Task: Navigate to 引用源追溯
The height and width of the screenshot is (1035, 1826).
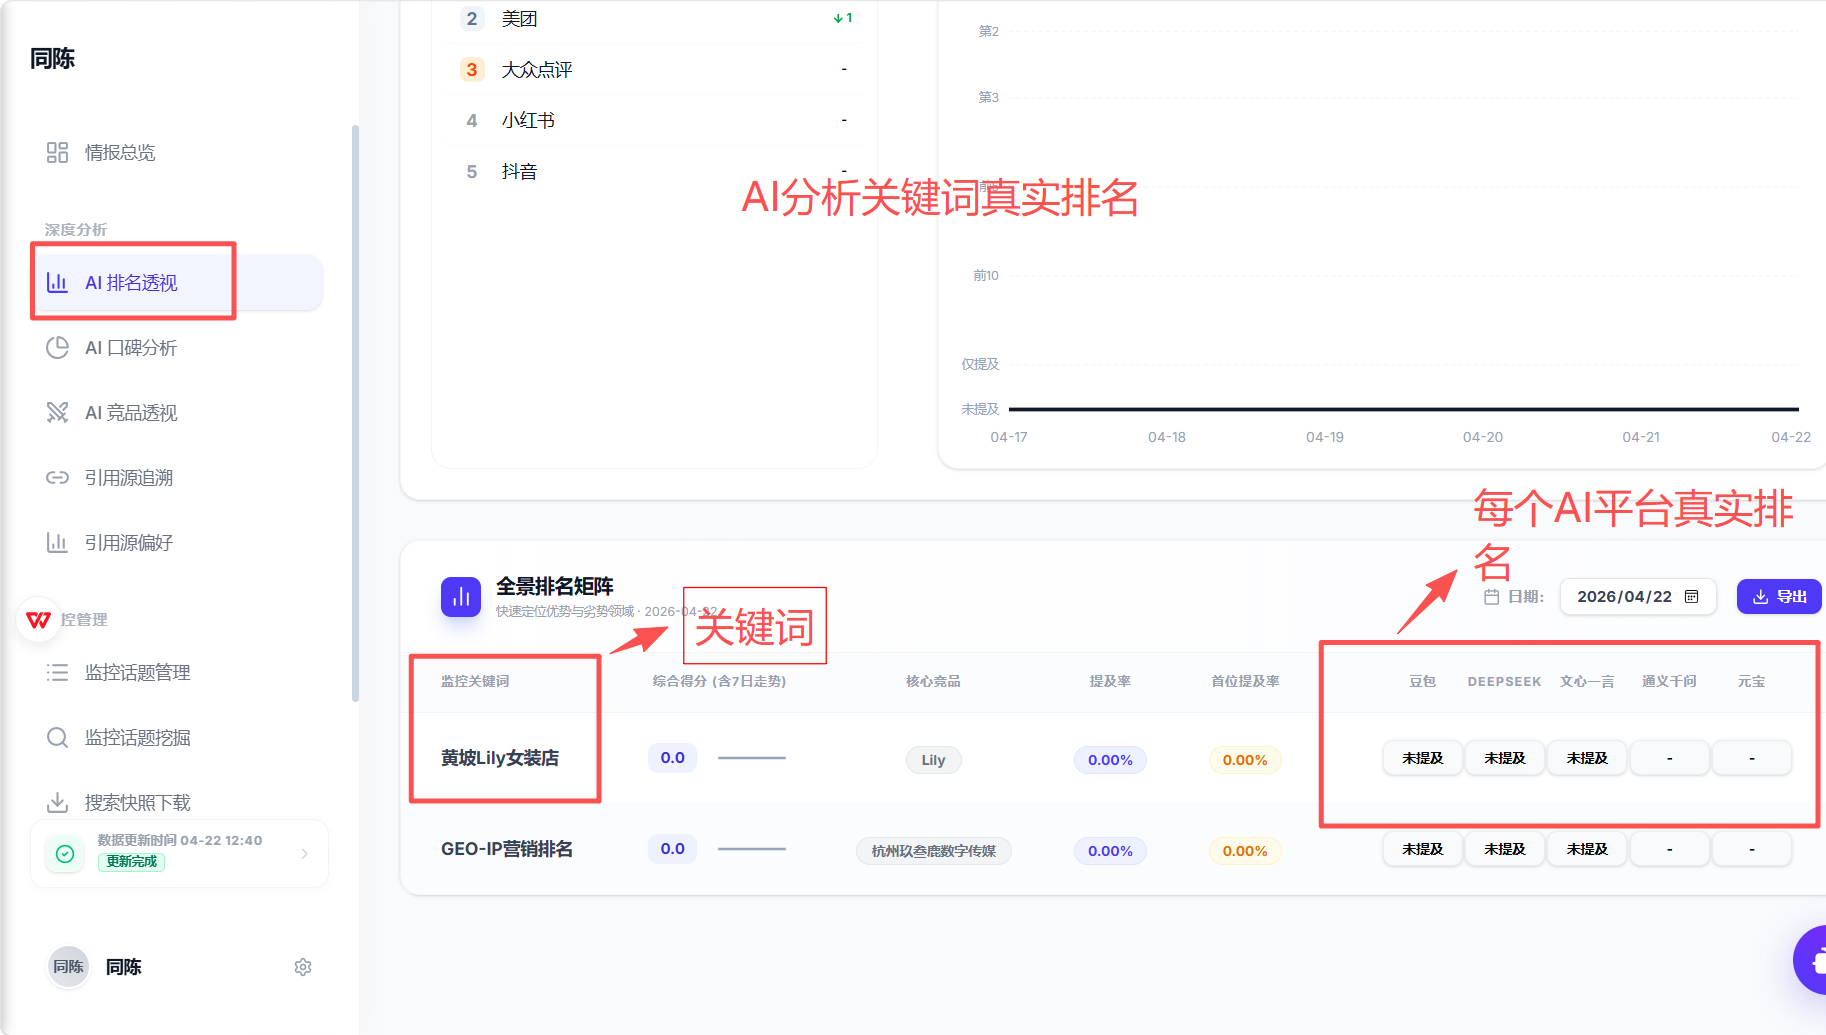Action: [x=180, y=478]
